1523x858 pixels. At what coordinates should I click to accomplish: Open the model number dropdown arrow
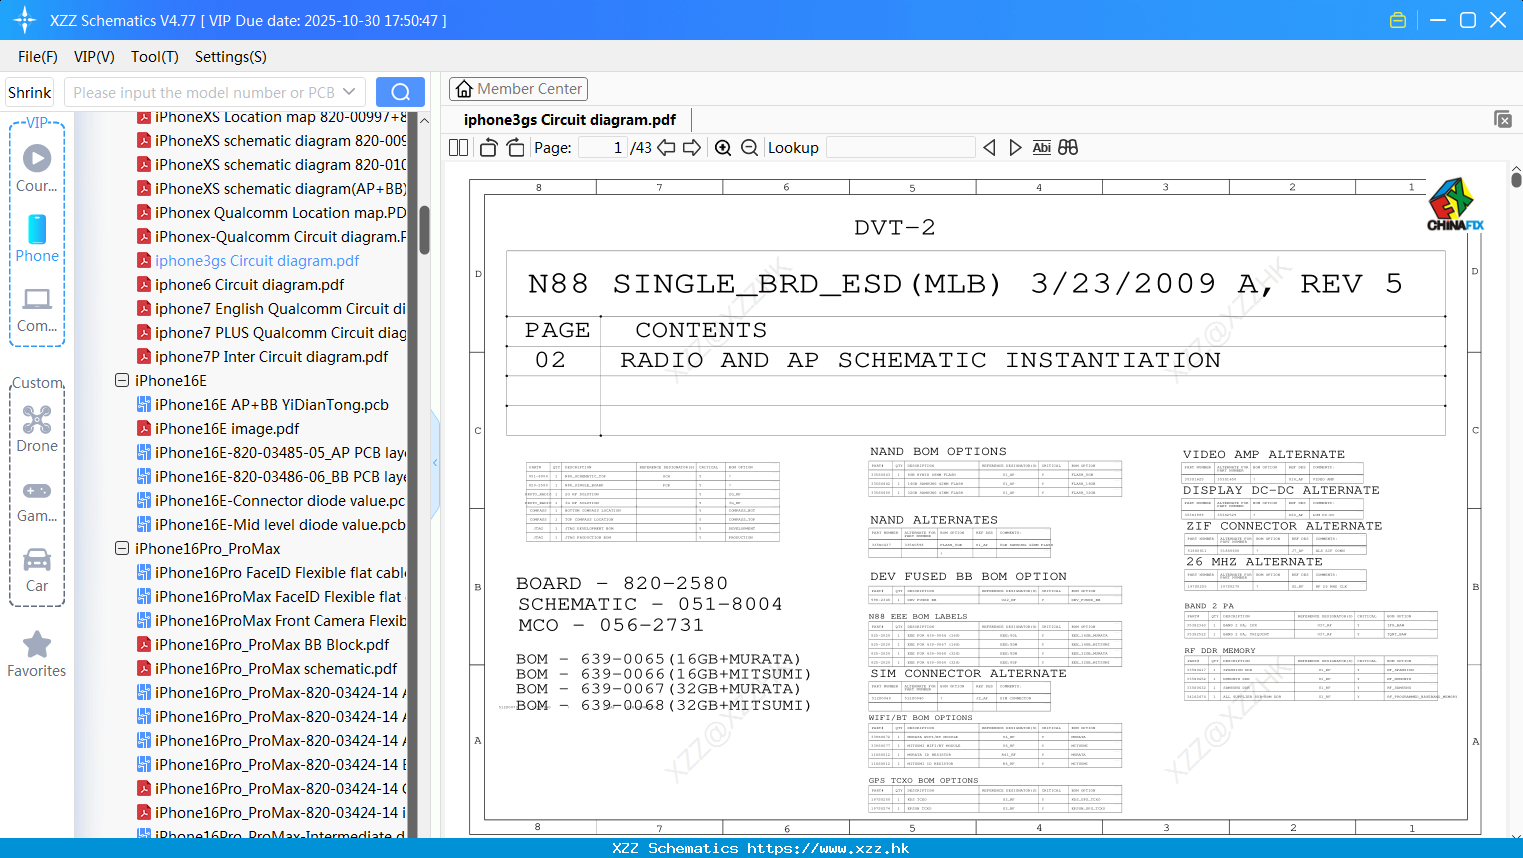(x=349, y=92)
